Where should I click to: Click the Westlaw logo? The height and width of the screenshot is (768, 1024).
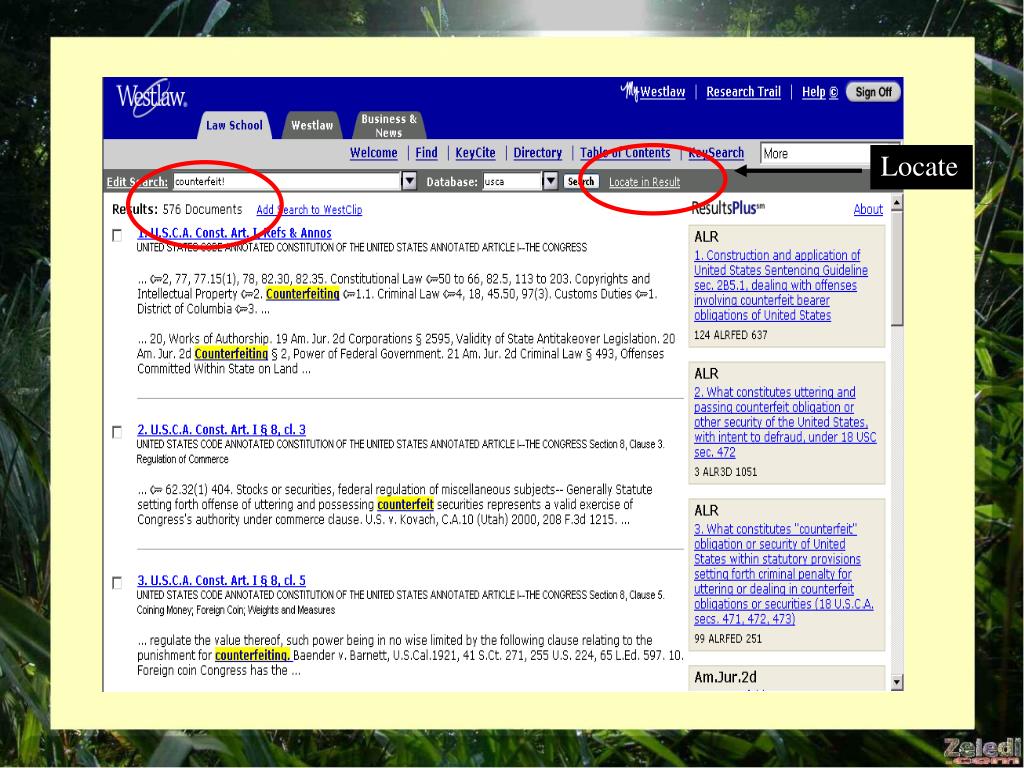pos(152,98)
